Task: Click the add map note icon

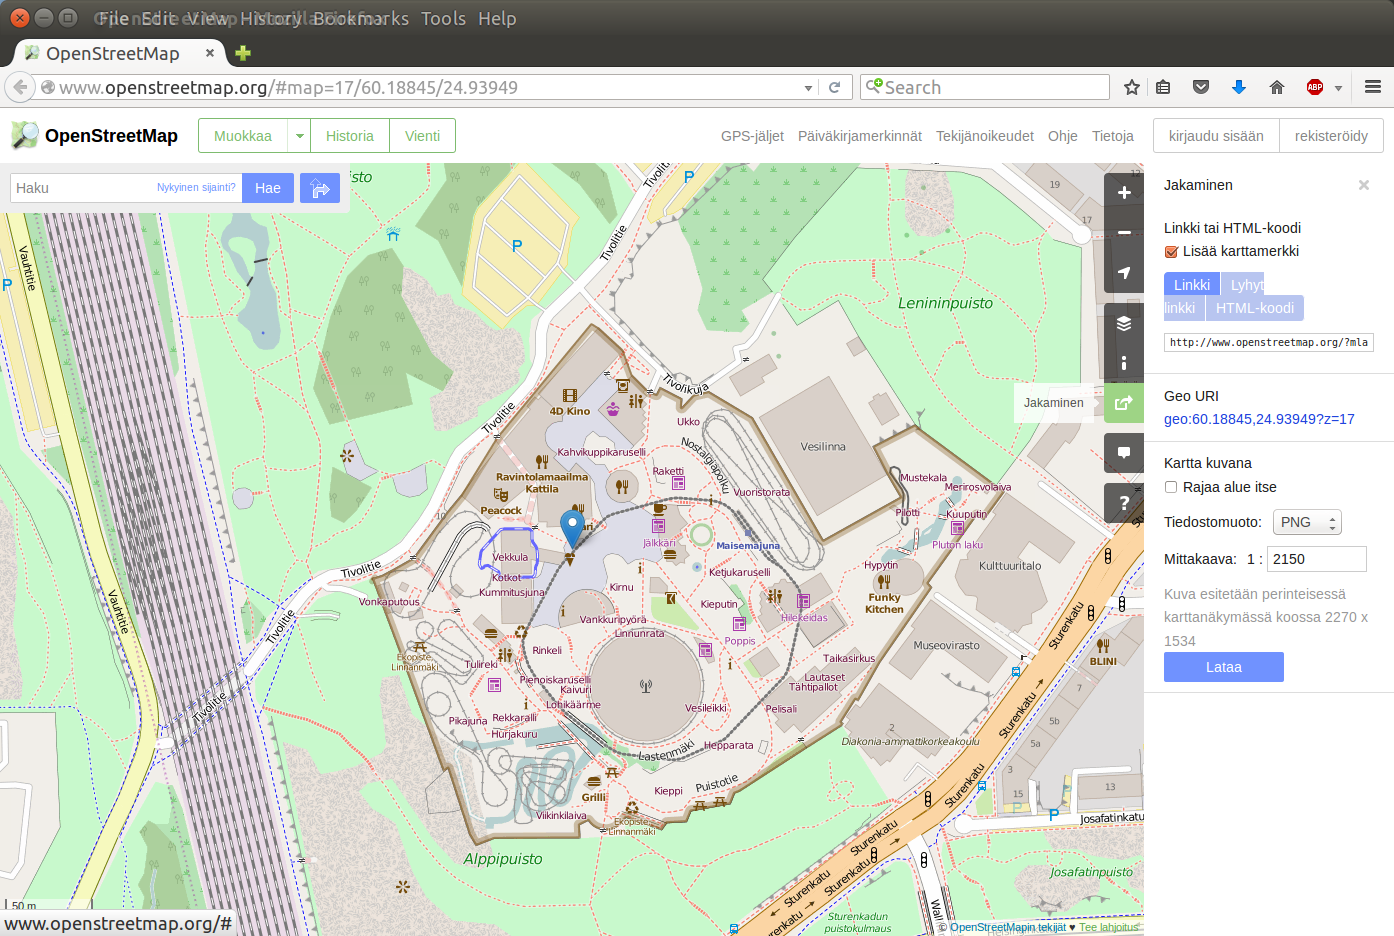Action: (x=1123, y=453)
